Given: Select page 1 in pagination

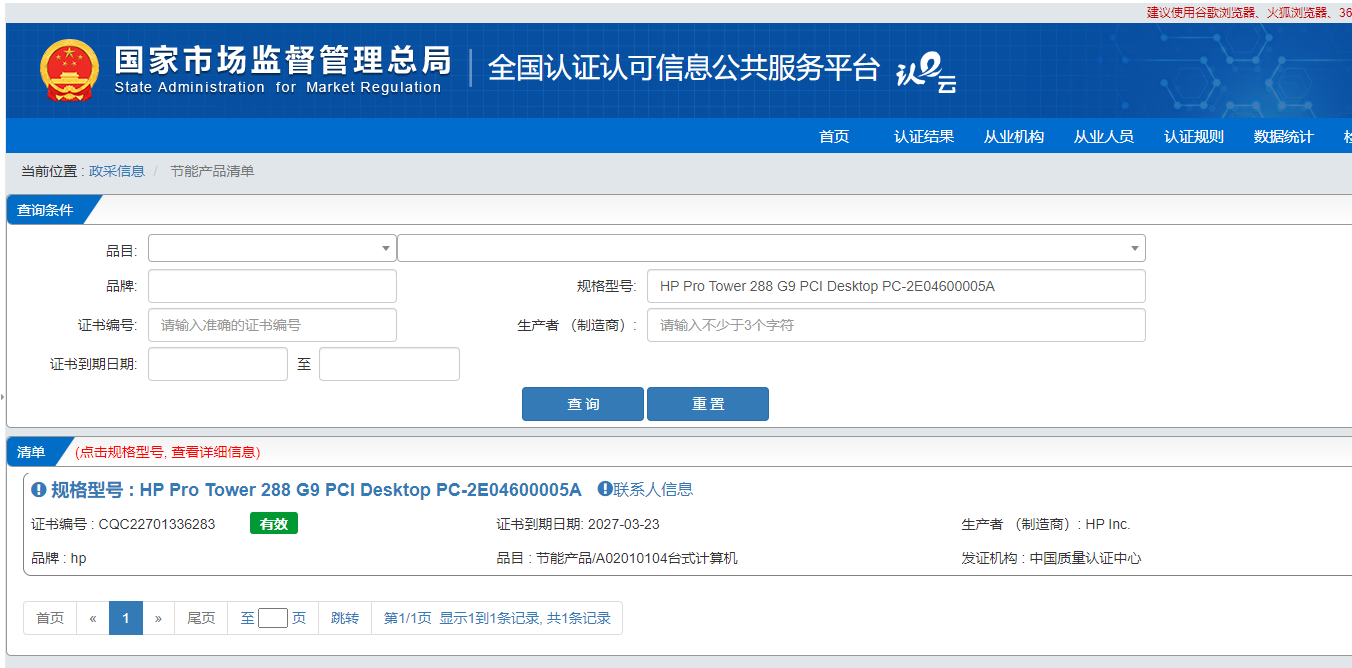Looking at the screenshot, I should [x=126, y=618].
